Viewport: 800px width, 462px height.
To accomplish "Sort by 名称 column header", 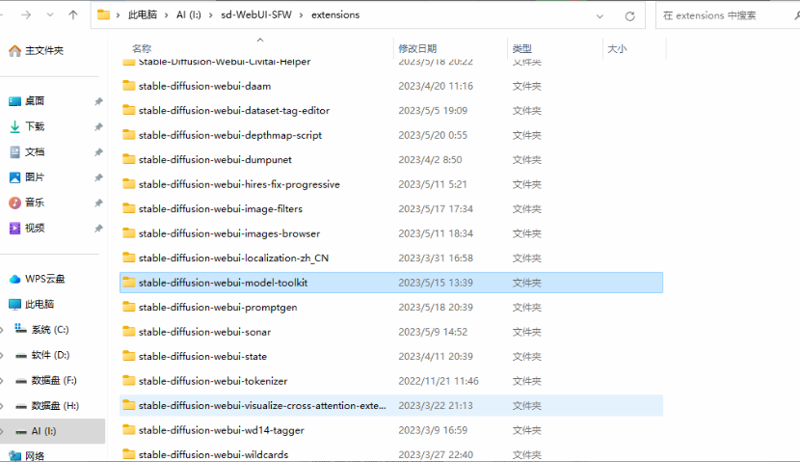I will [142, 48].
